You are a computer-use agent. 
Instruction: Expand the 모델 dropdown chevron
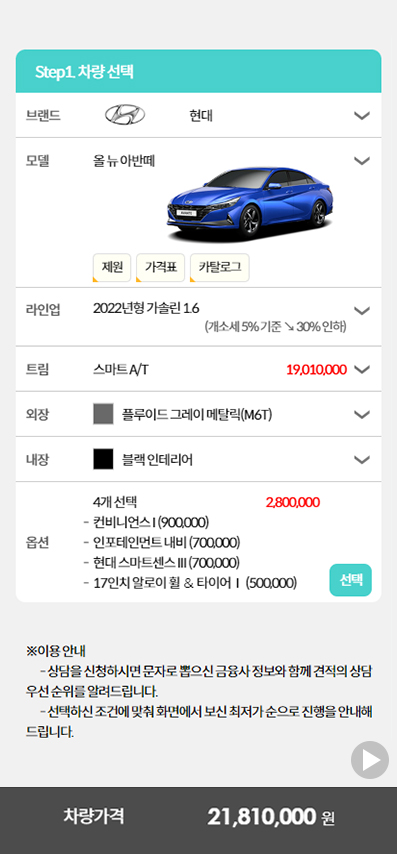362,161
